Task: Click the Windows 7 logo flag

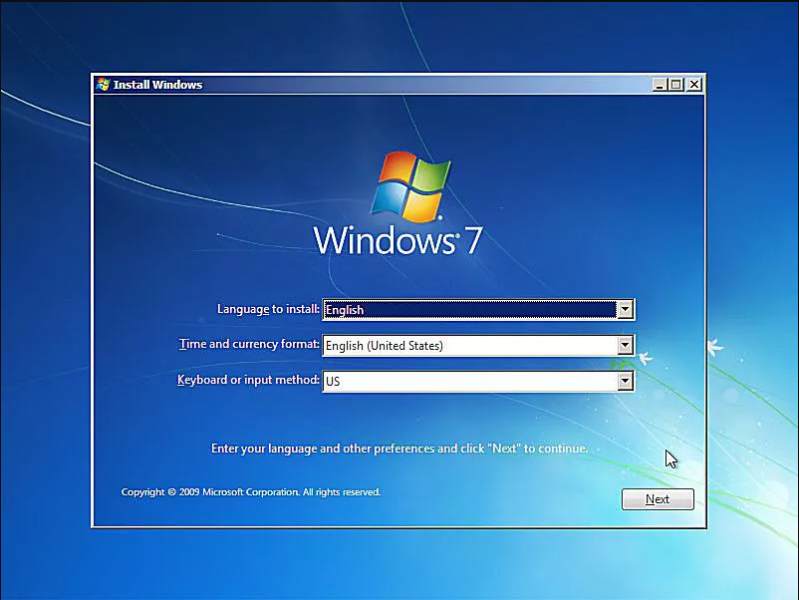Action: click(411, 187)
